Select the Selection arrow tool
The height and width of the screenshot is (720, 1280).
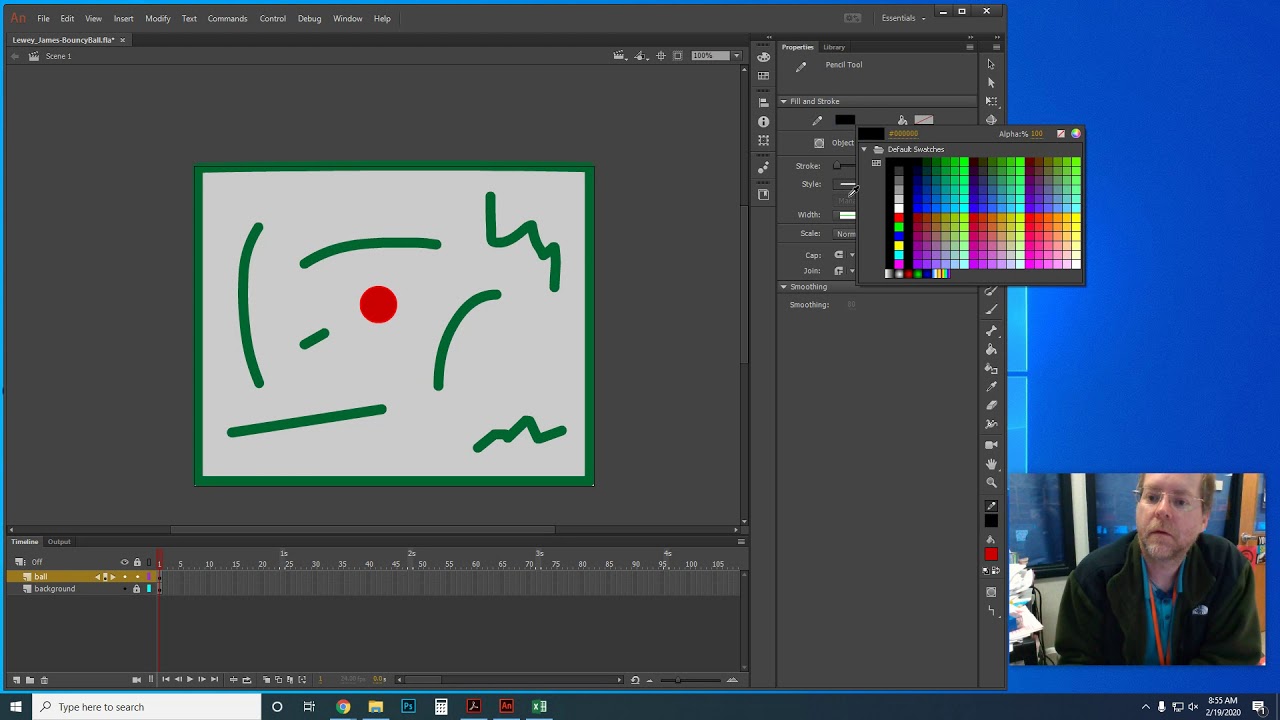pyautogui.click(x=991, y=64)
